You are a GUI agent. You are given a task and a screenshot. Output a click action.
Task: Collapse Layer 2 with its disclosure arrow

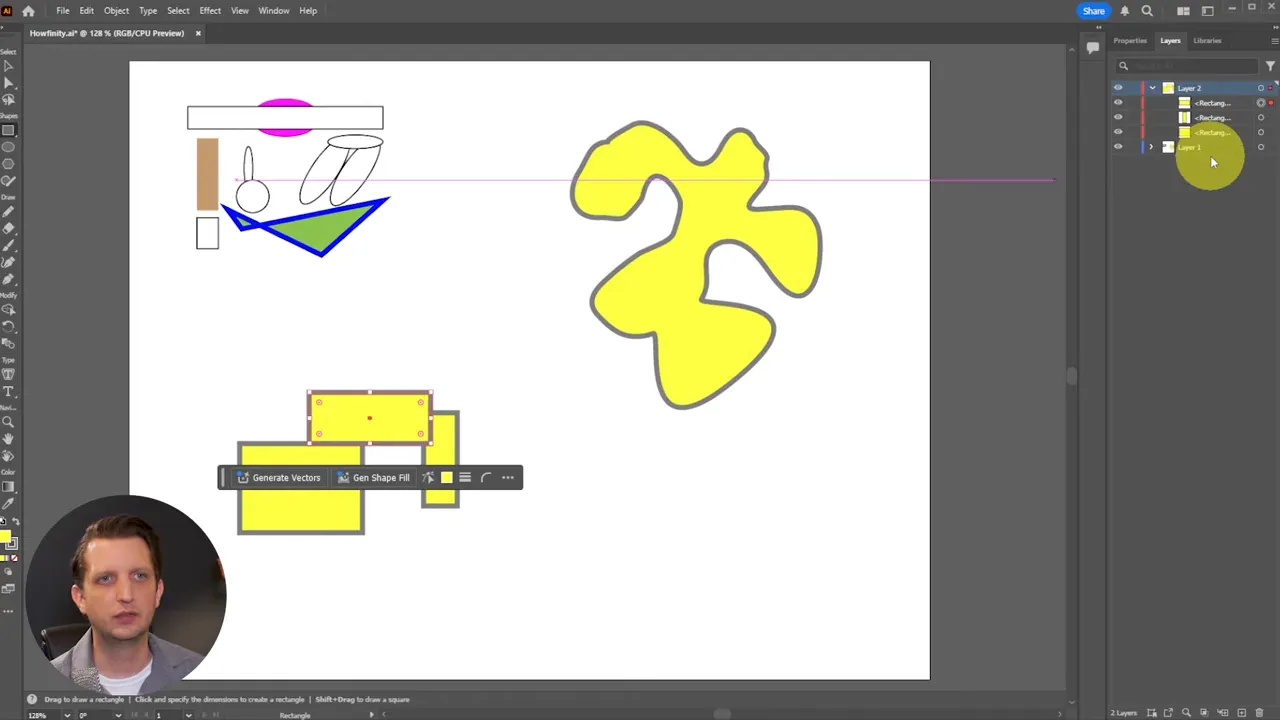[1152, 87]
